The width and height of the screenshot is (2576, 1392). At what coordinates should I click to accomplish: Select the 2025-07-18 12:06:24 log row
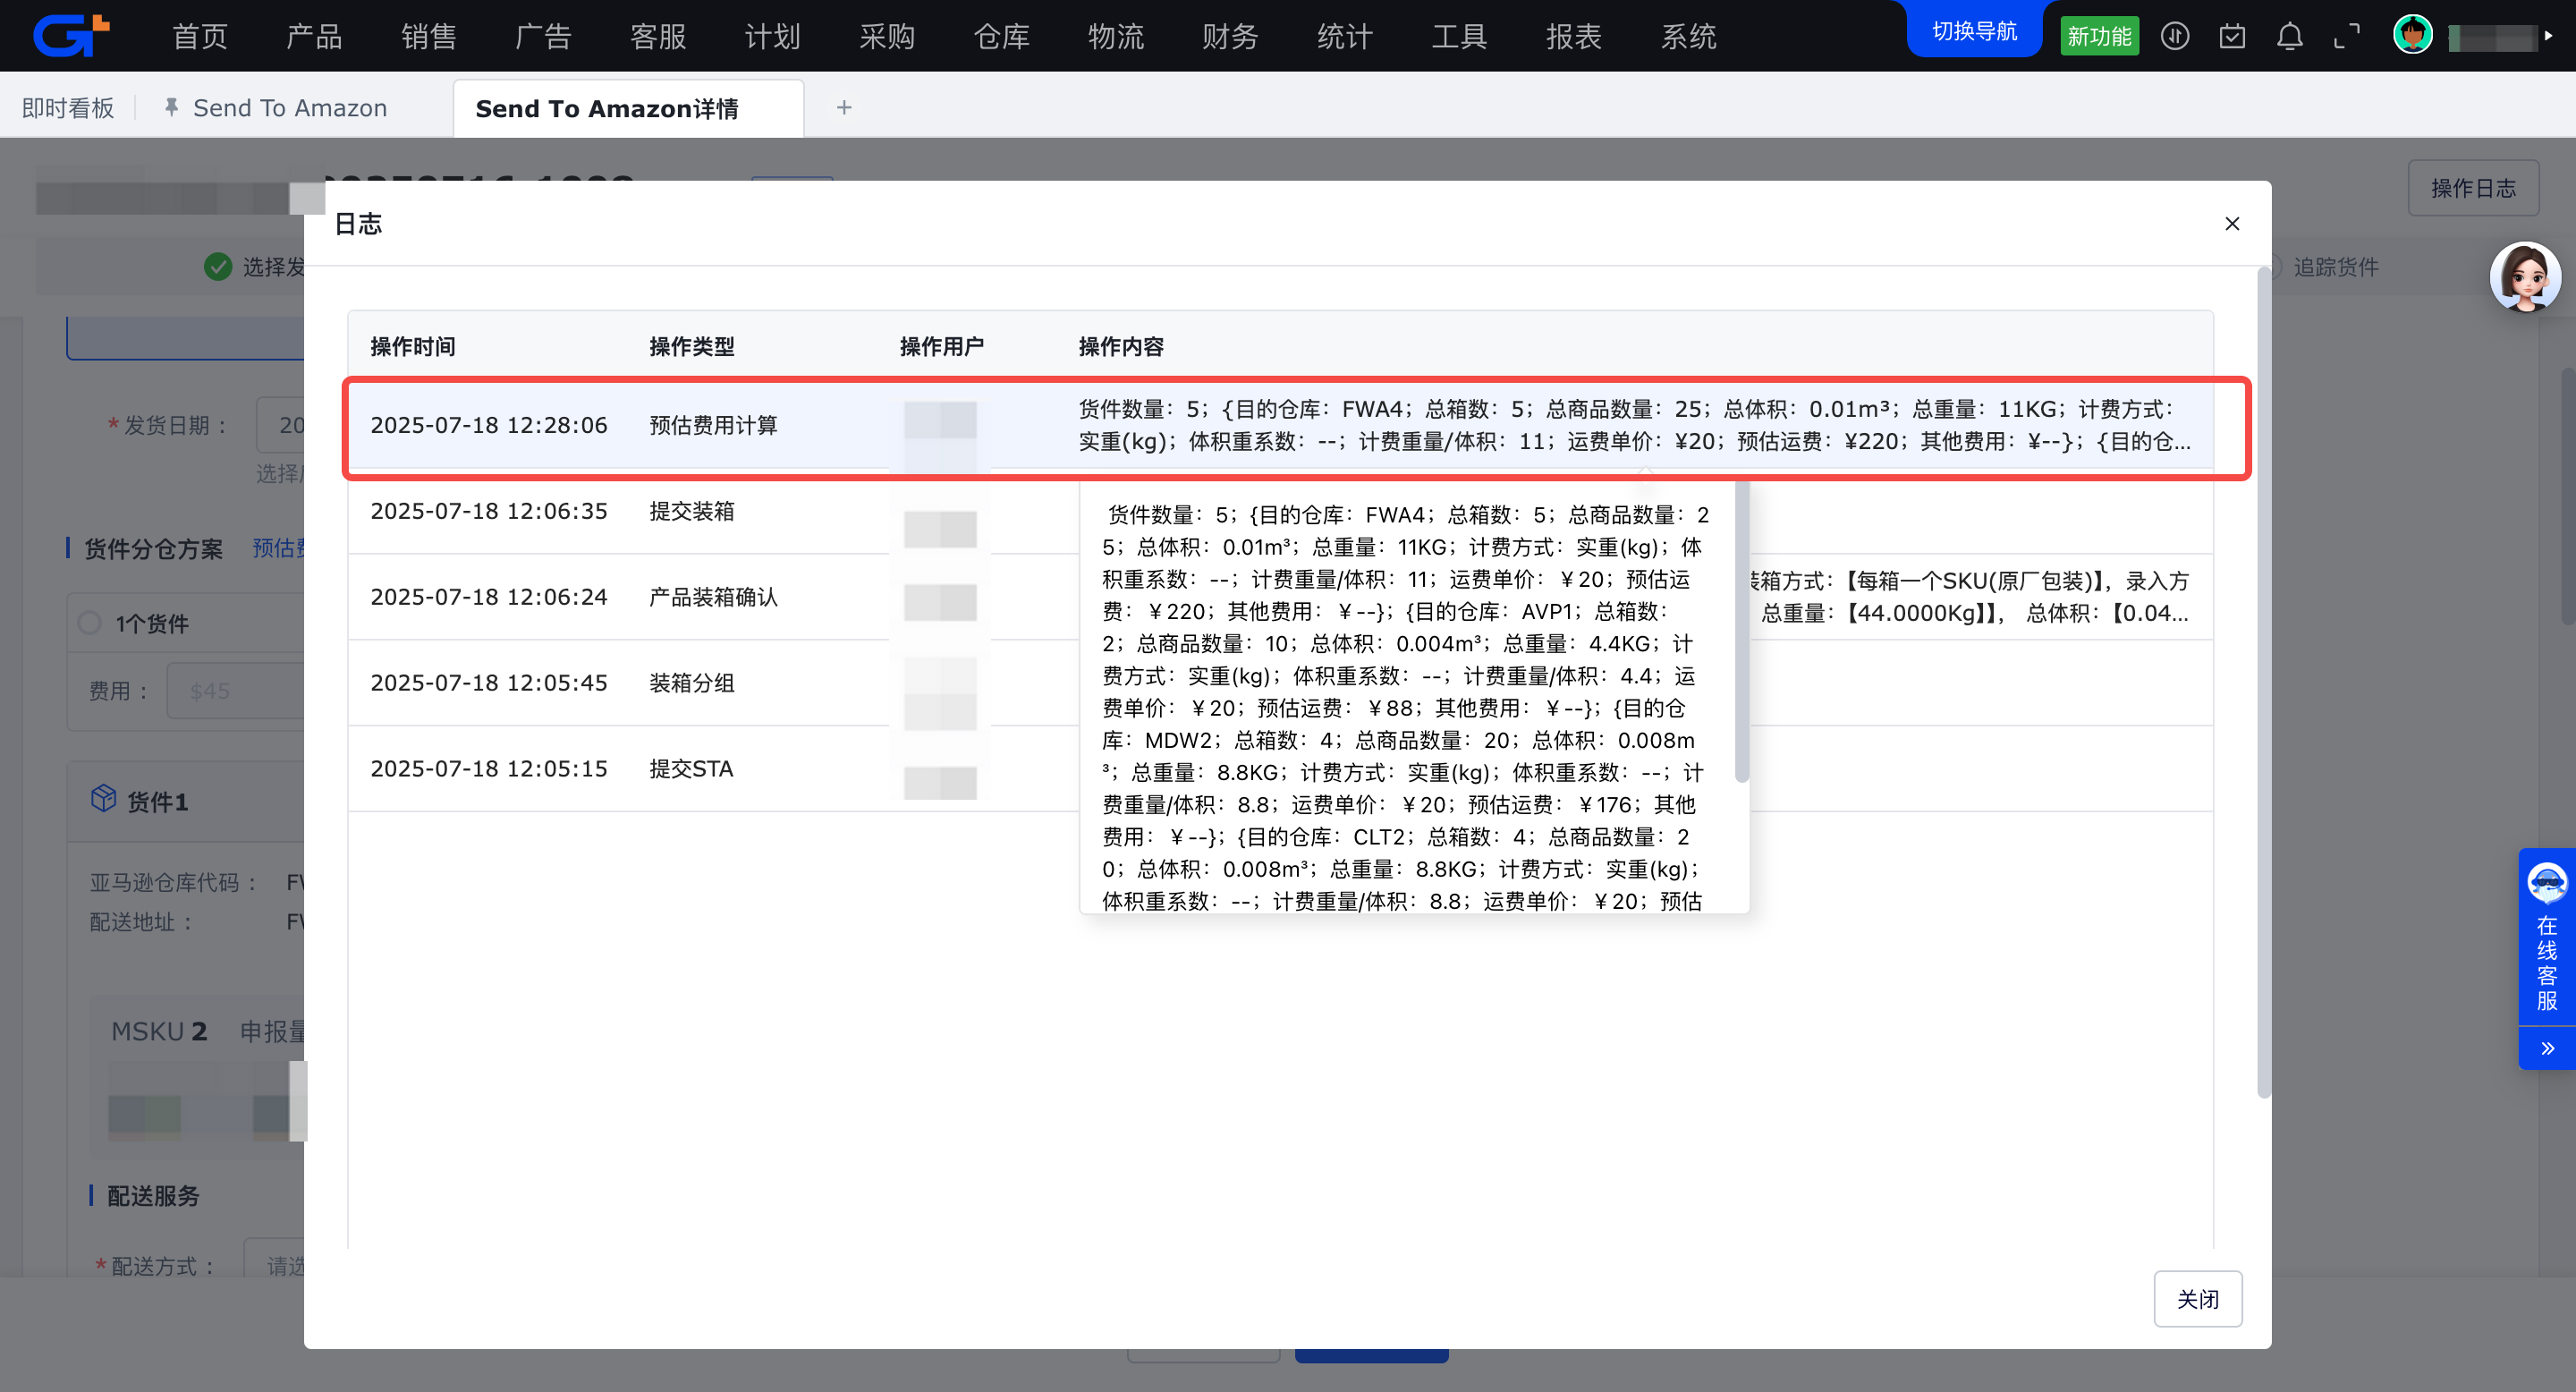(1280, 597)
